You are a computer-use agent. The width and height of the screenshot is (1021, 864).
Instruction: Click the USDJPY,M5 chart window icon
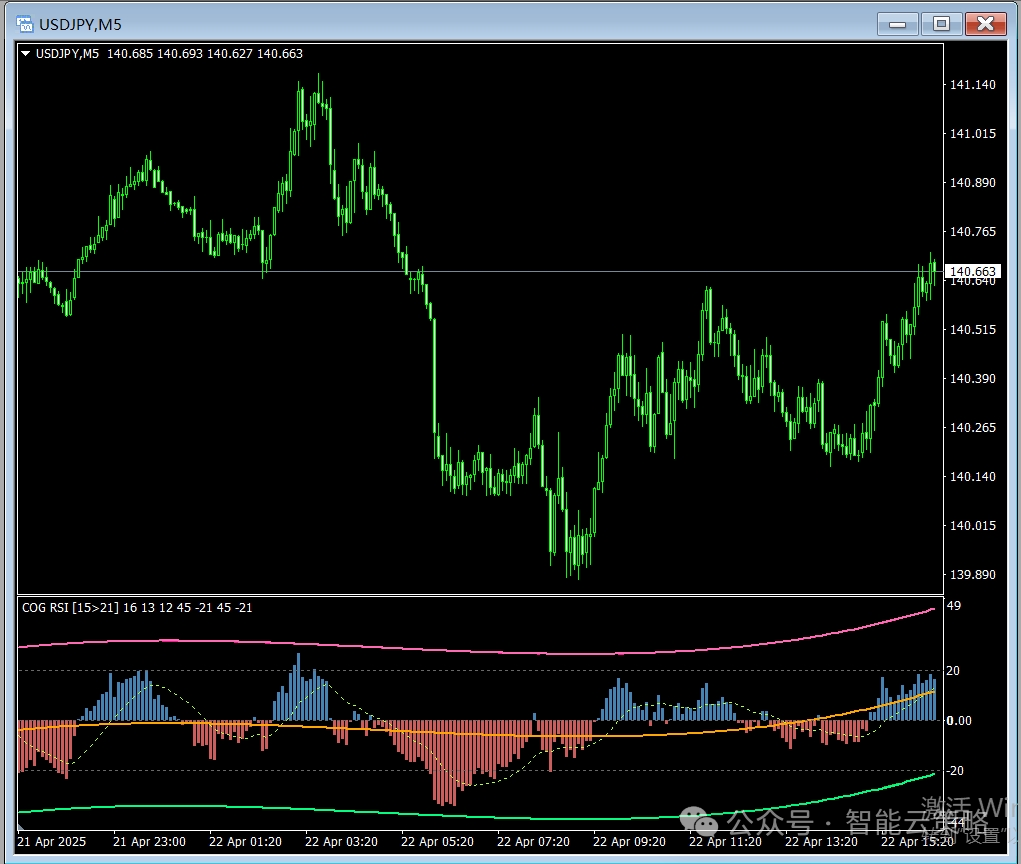[24, 25]
